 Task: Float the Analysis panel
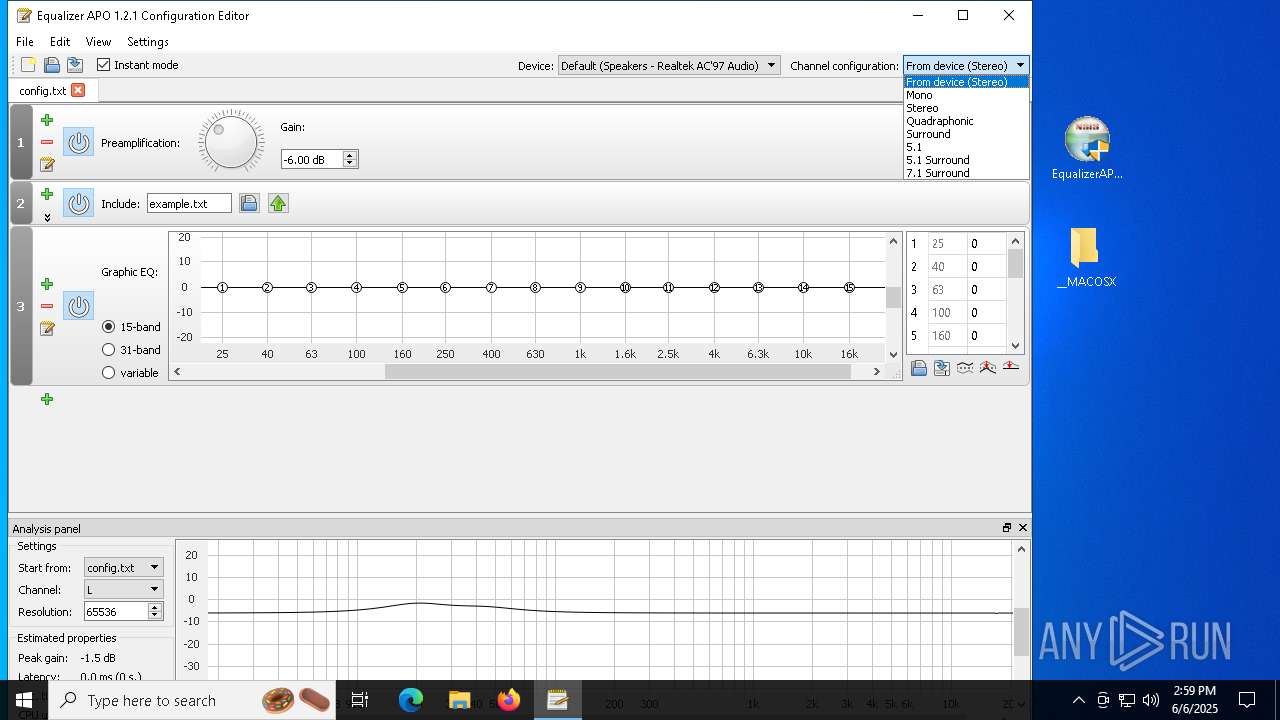pos(1007,528)
